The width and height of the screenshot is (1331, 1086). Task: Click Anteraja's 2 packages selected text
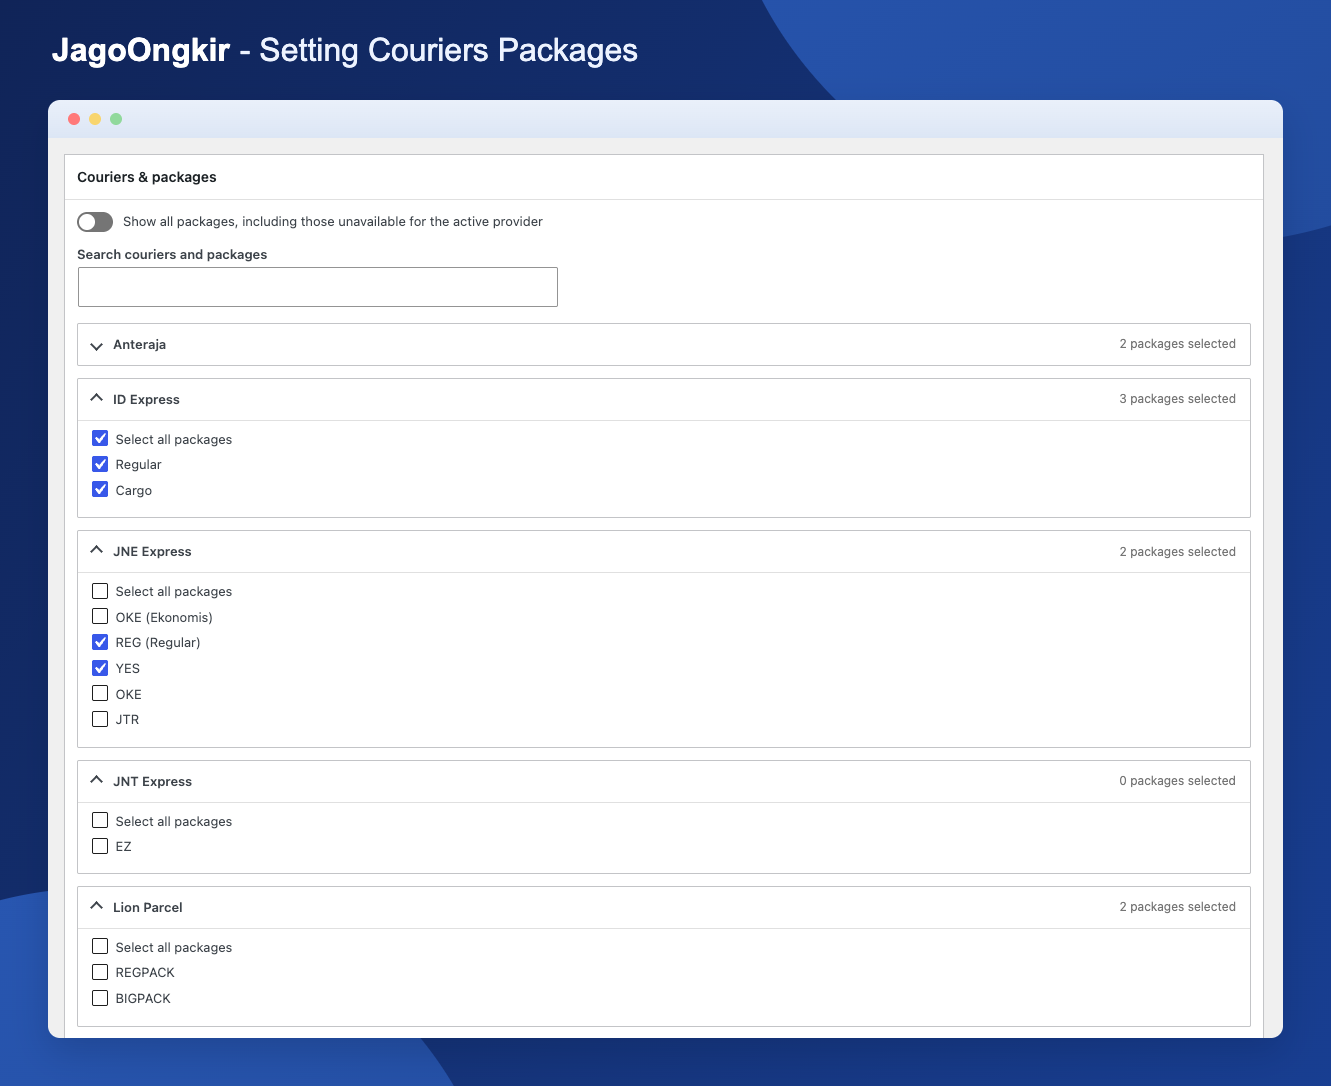pyautogui.click(x=1177, y=344)
